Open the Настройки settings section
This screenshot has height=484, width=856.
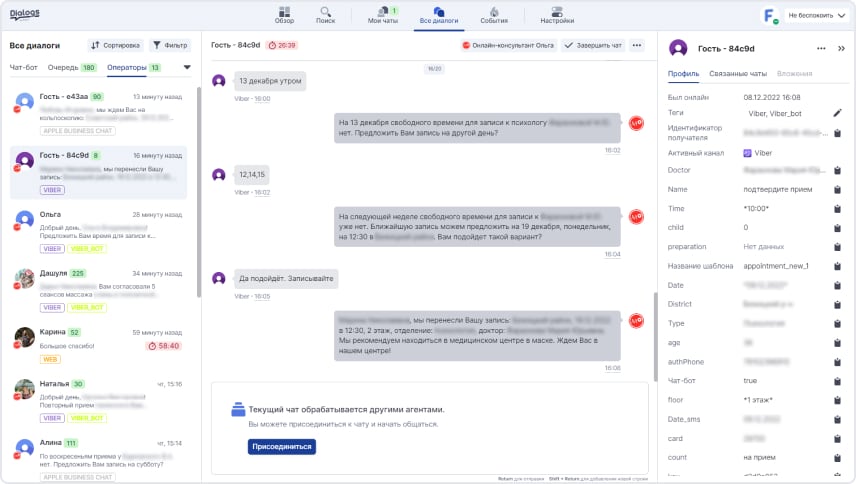pyautogui.click(x=557, y=15)
